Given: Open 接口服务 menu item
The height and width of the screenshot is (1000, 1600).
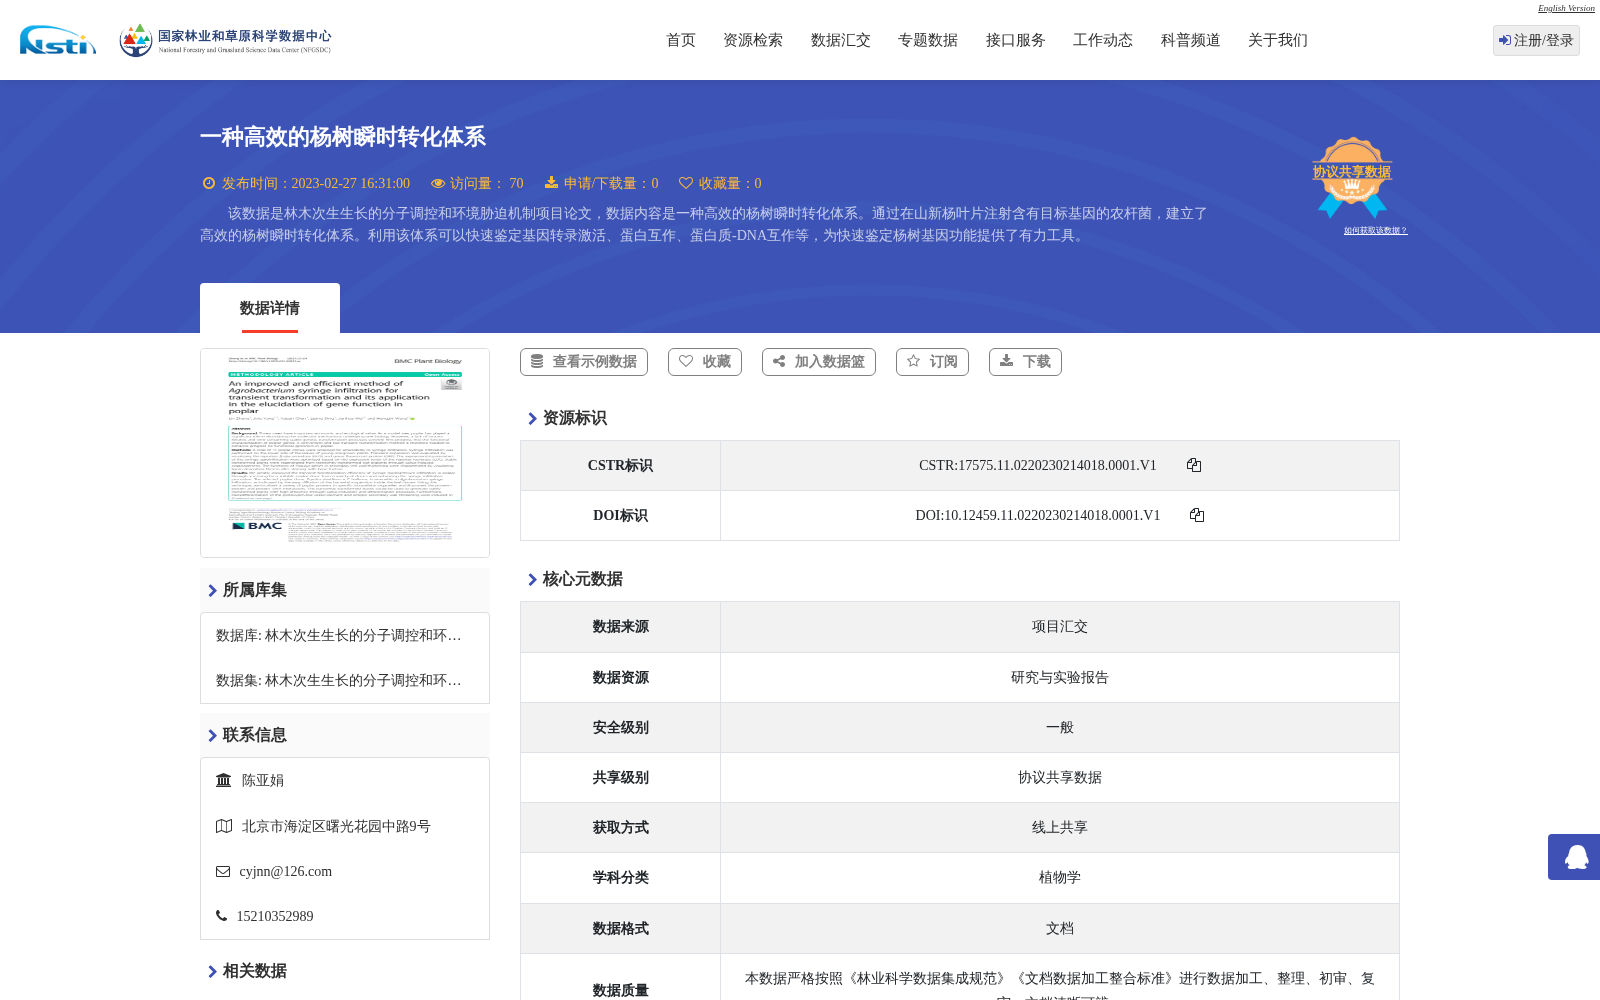Looking at the screenshot, I should (1016, 40).
